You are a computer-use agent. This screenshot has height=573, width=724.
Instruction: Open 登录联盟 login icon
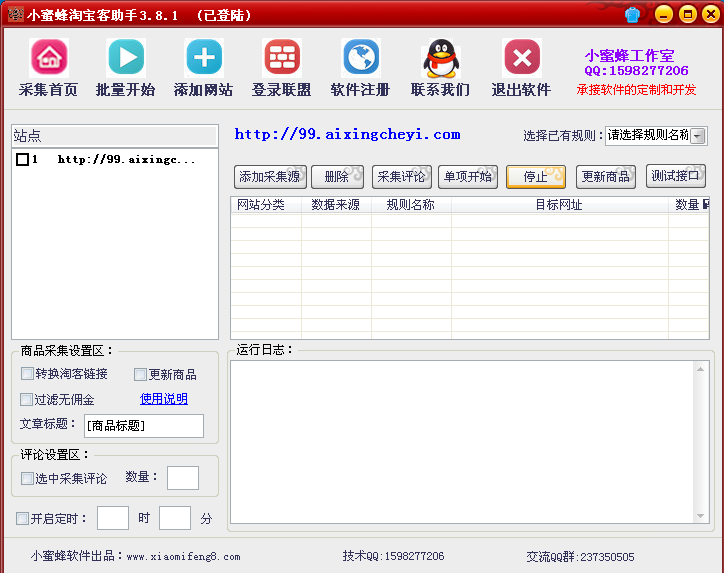281,58
